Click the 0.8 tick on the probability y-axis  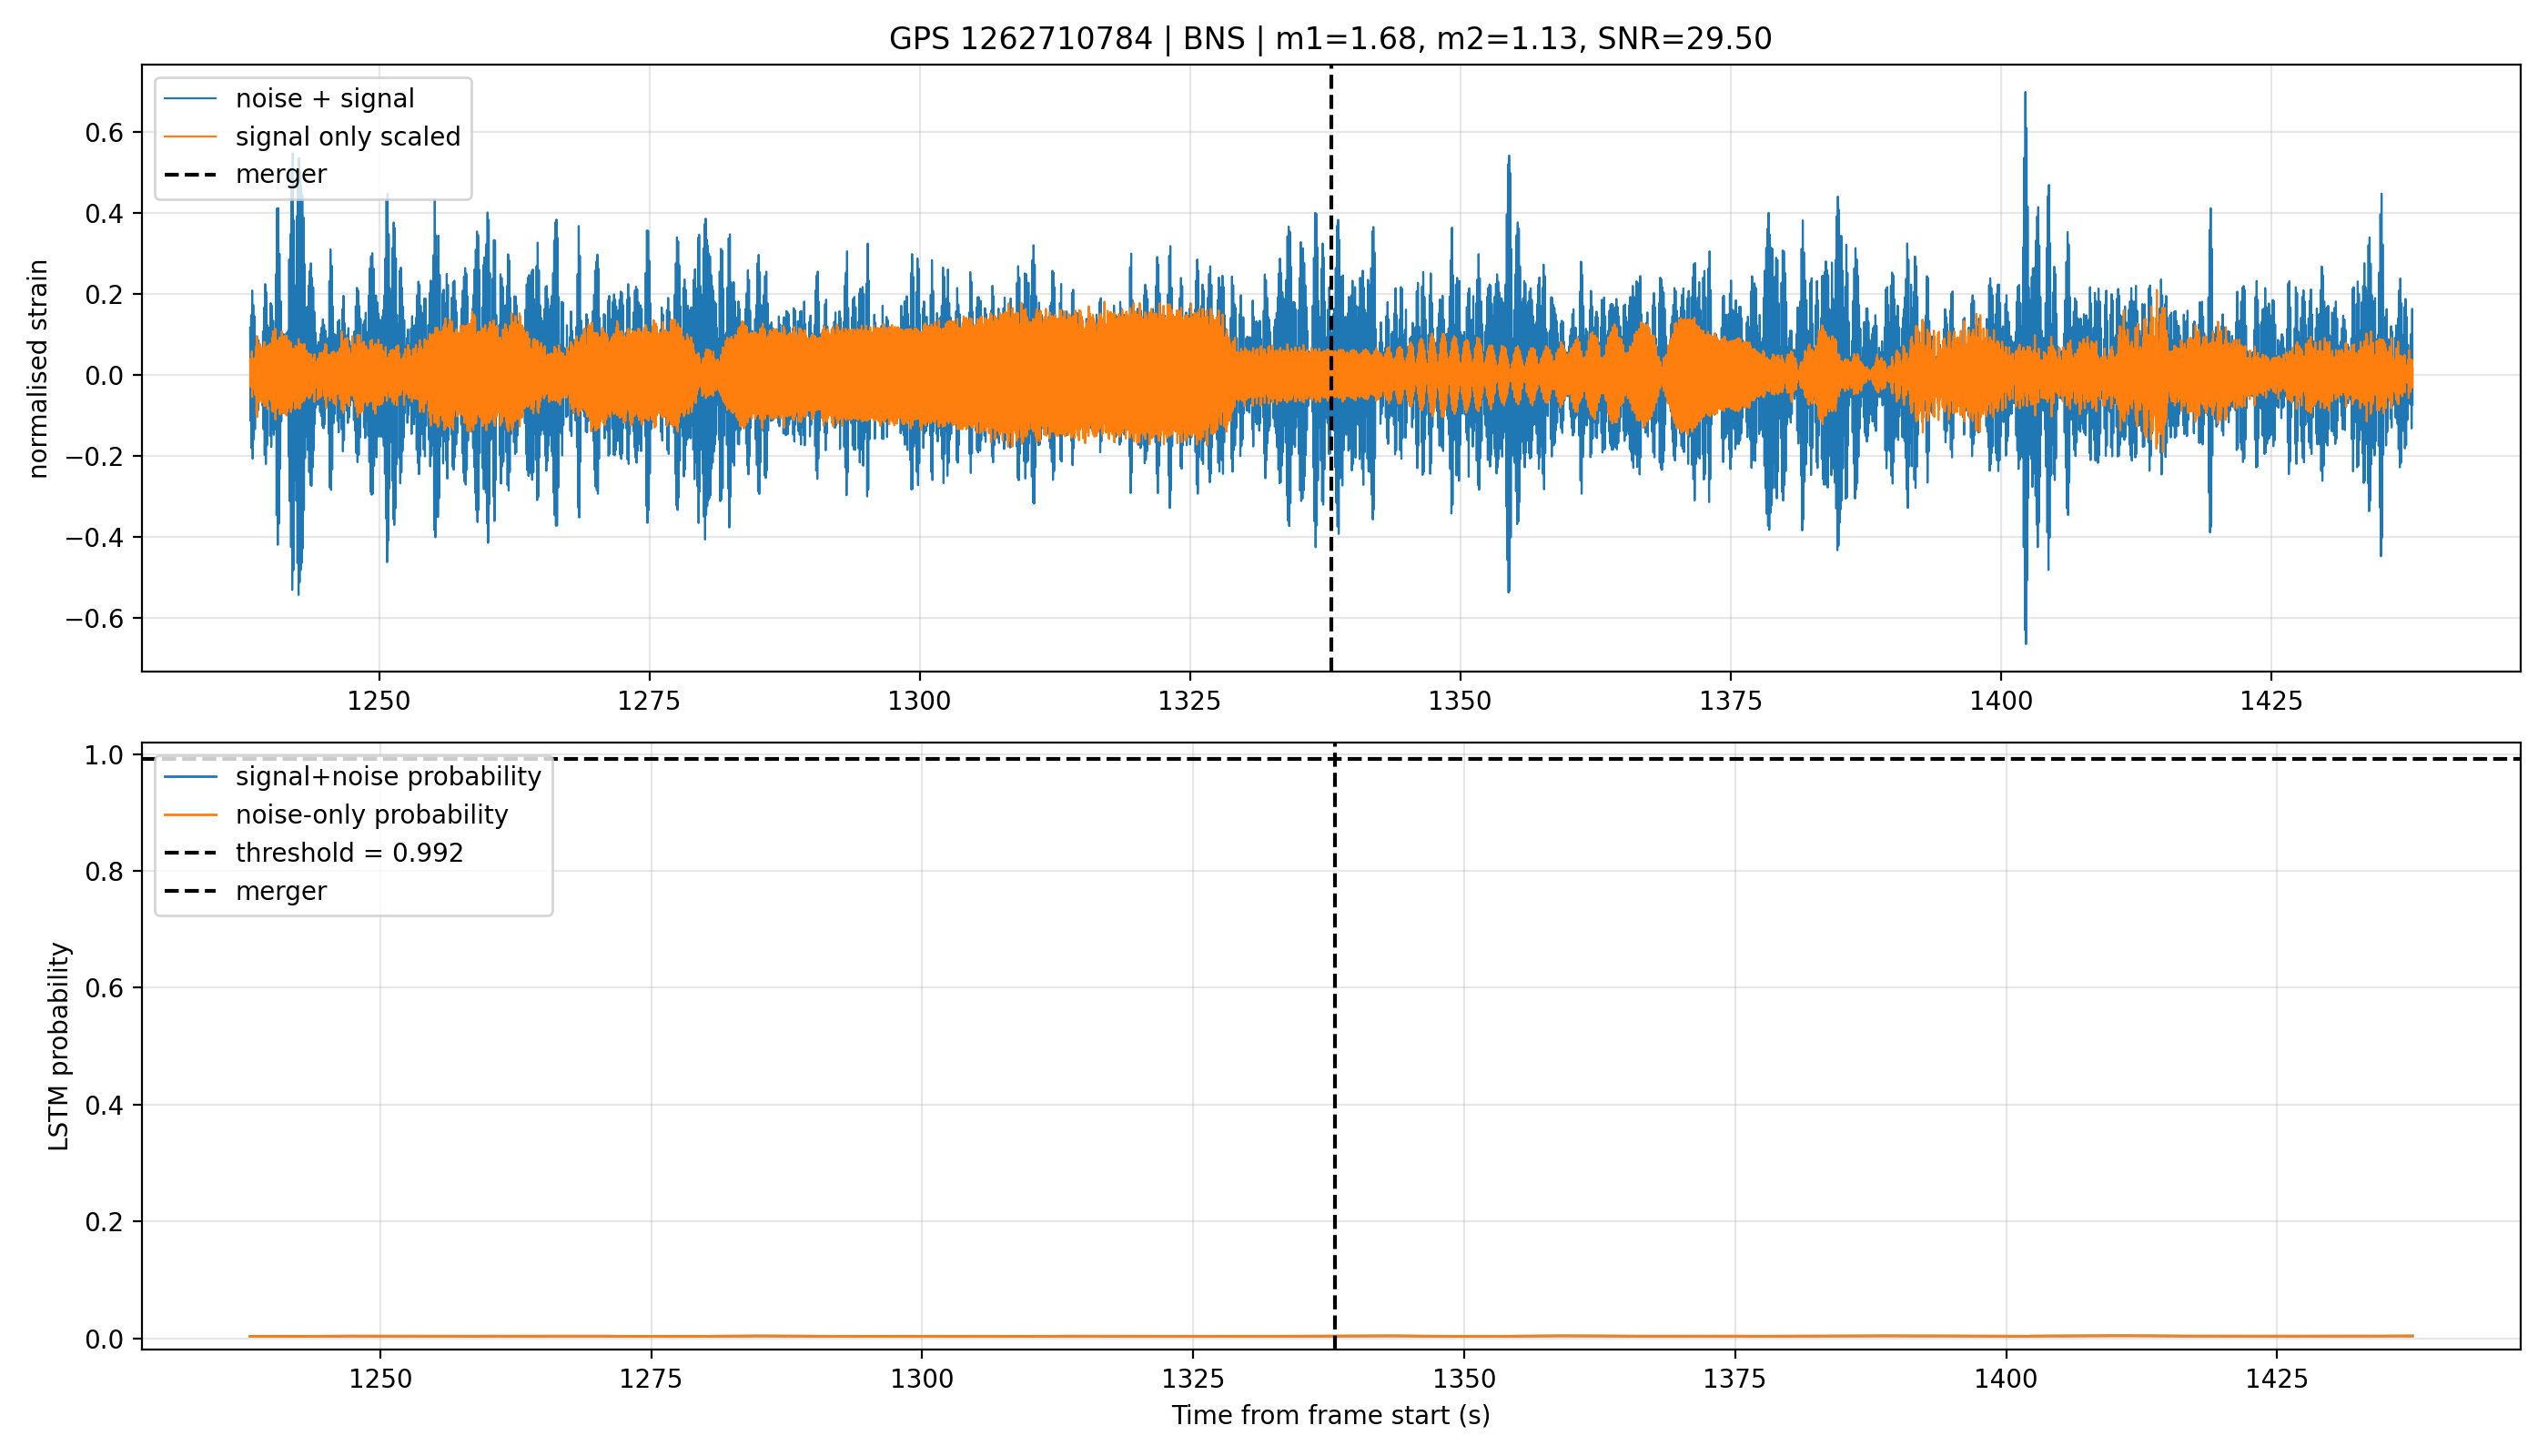click(105, 872)
